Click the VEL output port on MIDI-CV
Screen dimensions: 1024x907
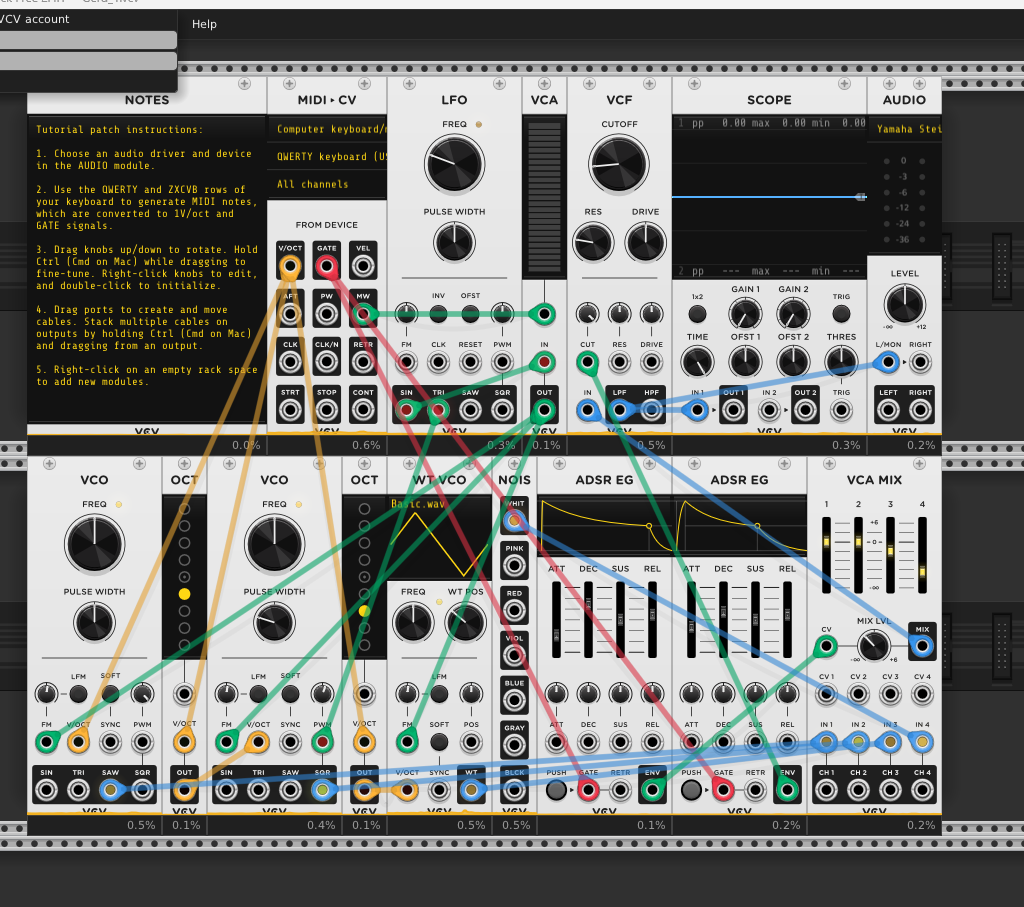pyautogui.click(x=363, y=266)
